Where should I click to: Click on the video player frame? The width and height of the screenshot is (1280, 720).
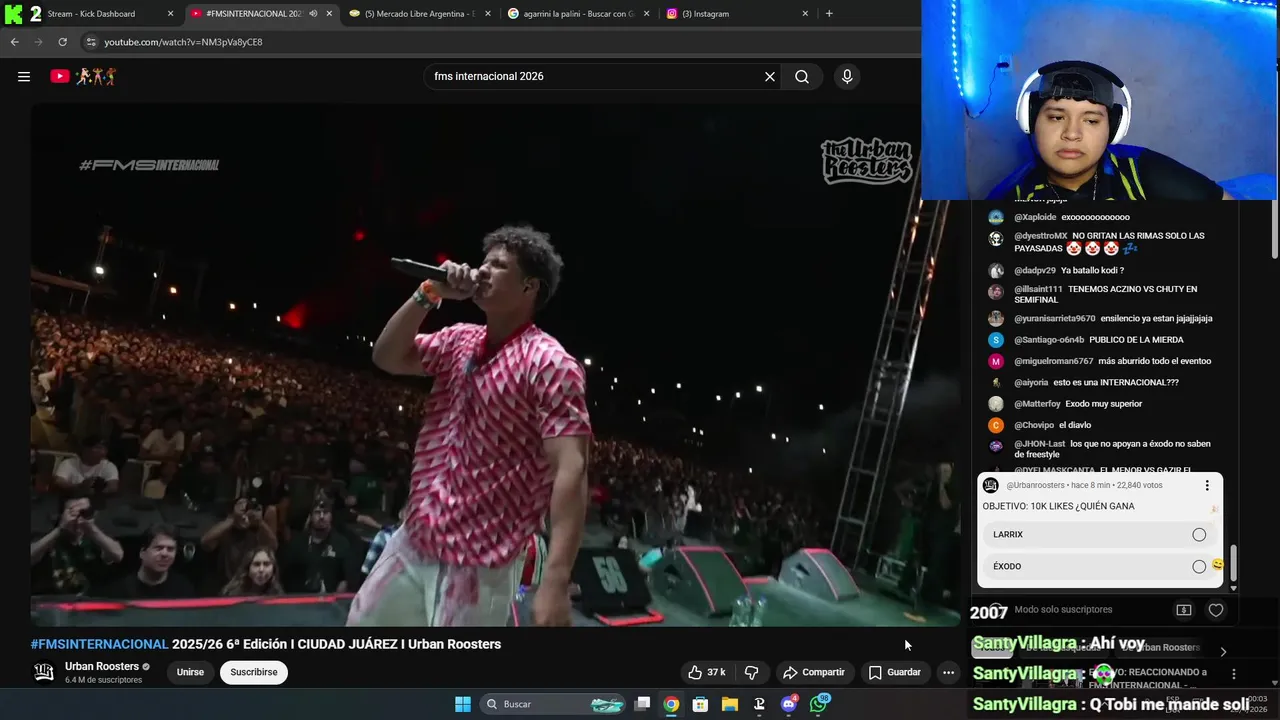pos(495,365)
